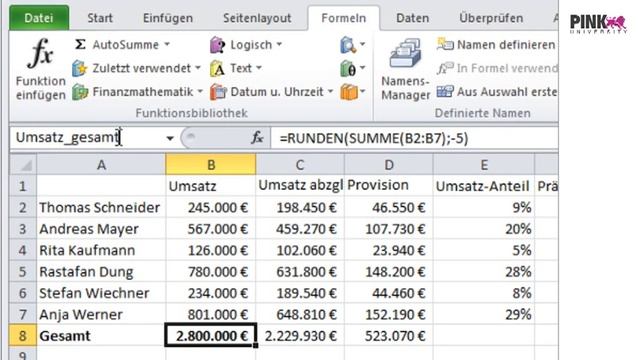Open the Zuletzt verwendet functions icon
The height and width of the screenshot is (360, 640).
(x=80, y=69)
